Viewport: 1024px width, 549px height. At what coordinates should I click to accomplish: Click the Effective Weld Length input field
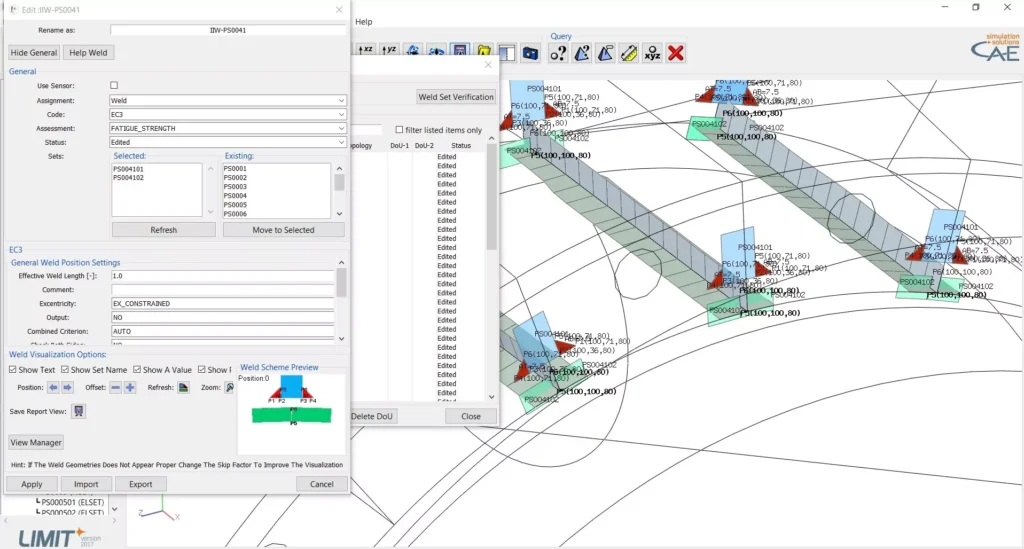tap(222, 275)
